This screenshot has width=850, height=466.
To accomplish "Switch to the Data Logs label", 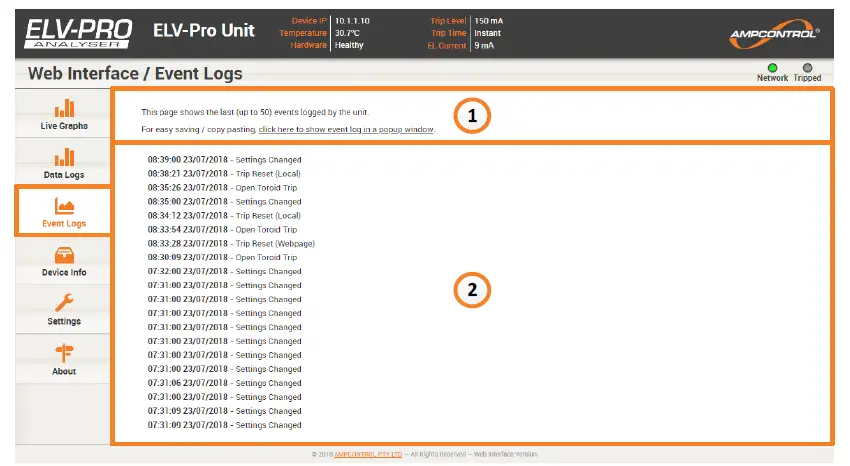I will click(64, 175).
